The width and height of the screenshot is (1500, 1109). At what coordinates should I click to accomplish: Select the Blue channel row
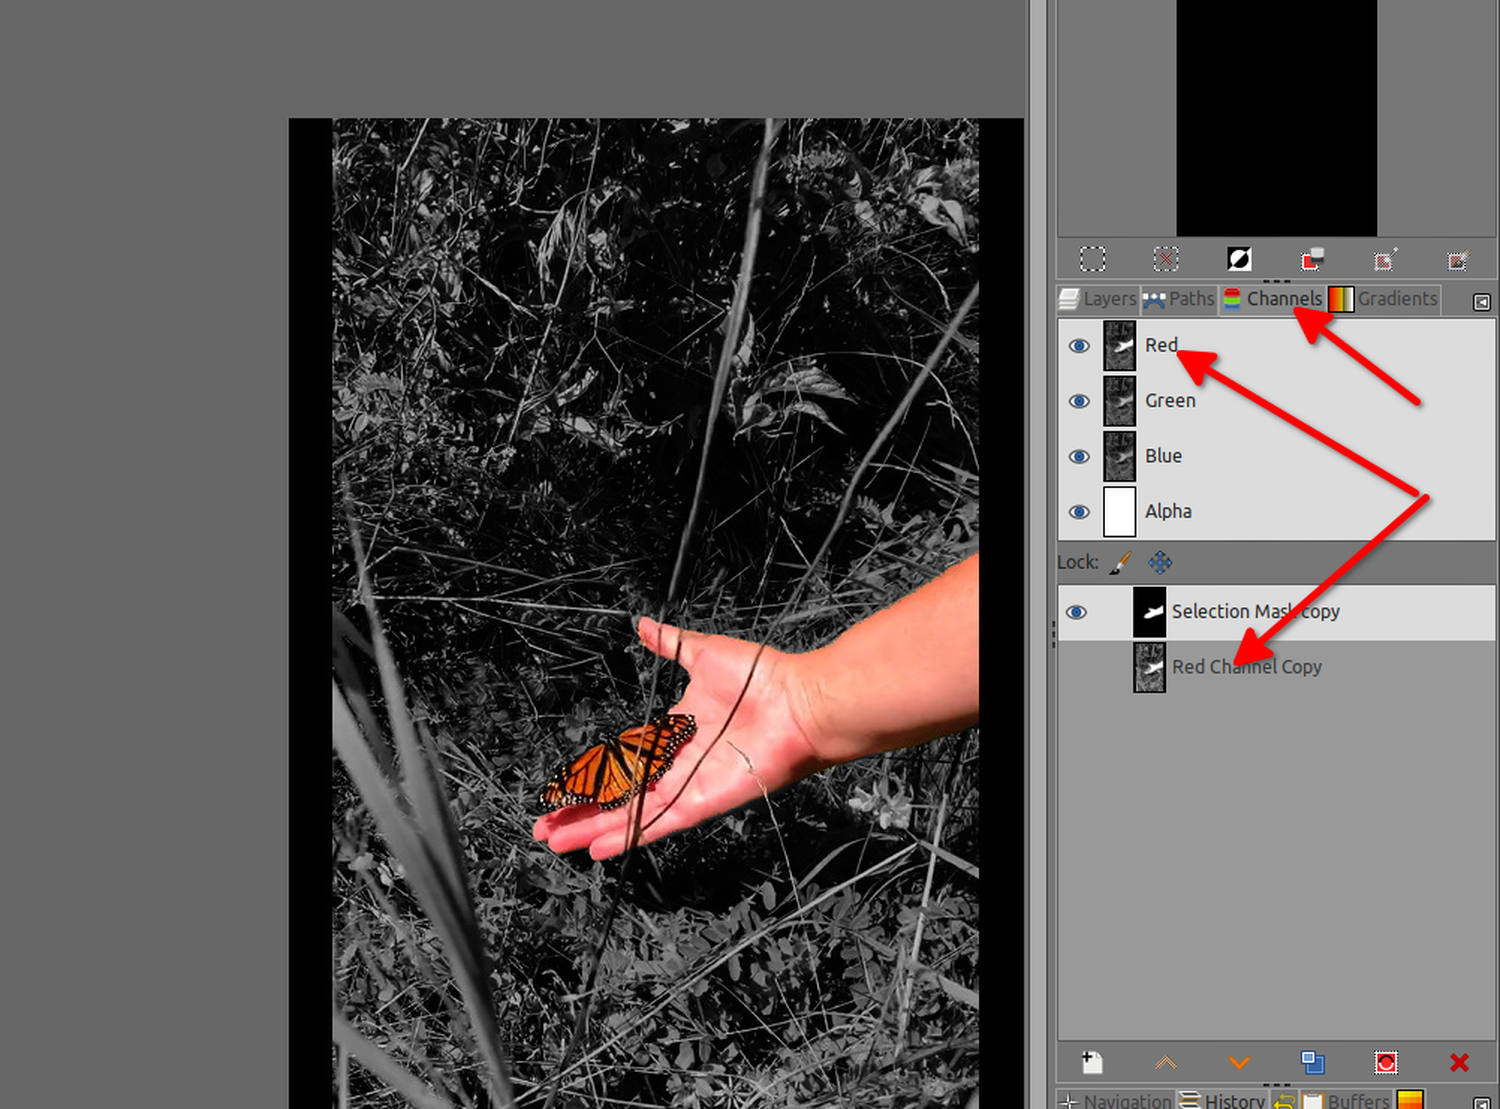coord(1277,456)
